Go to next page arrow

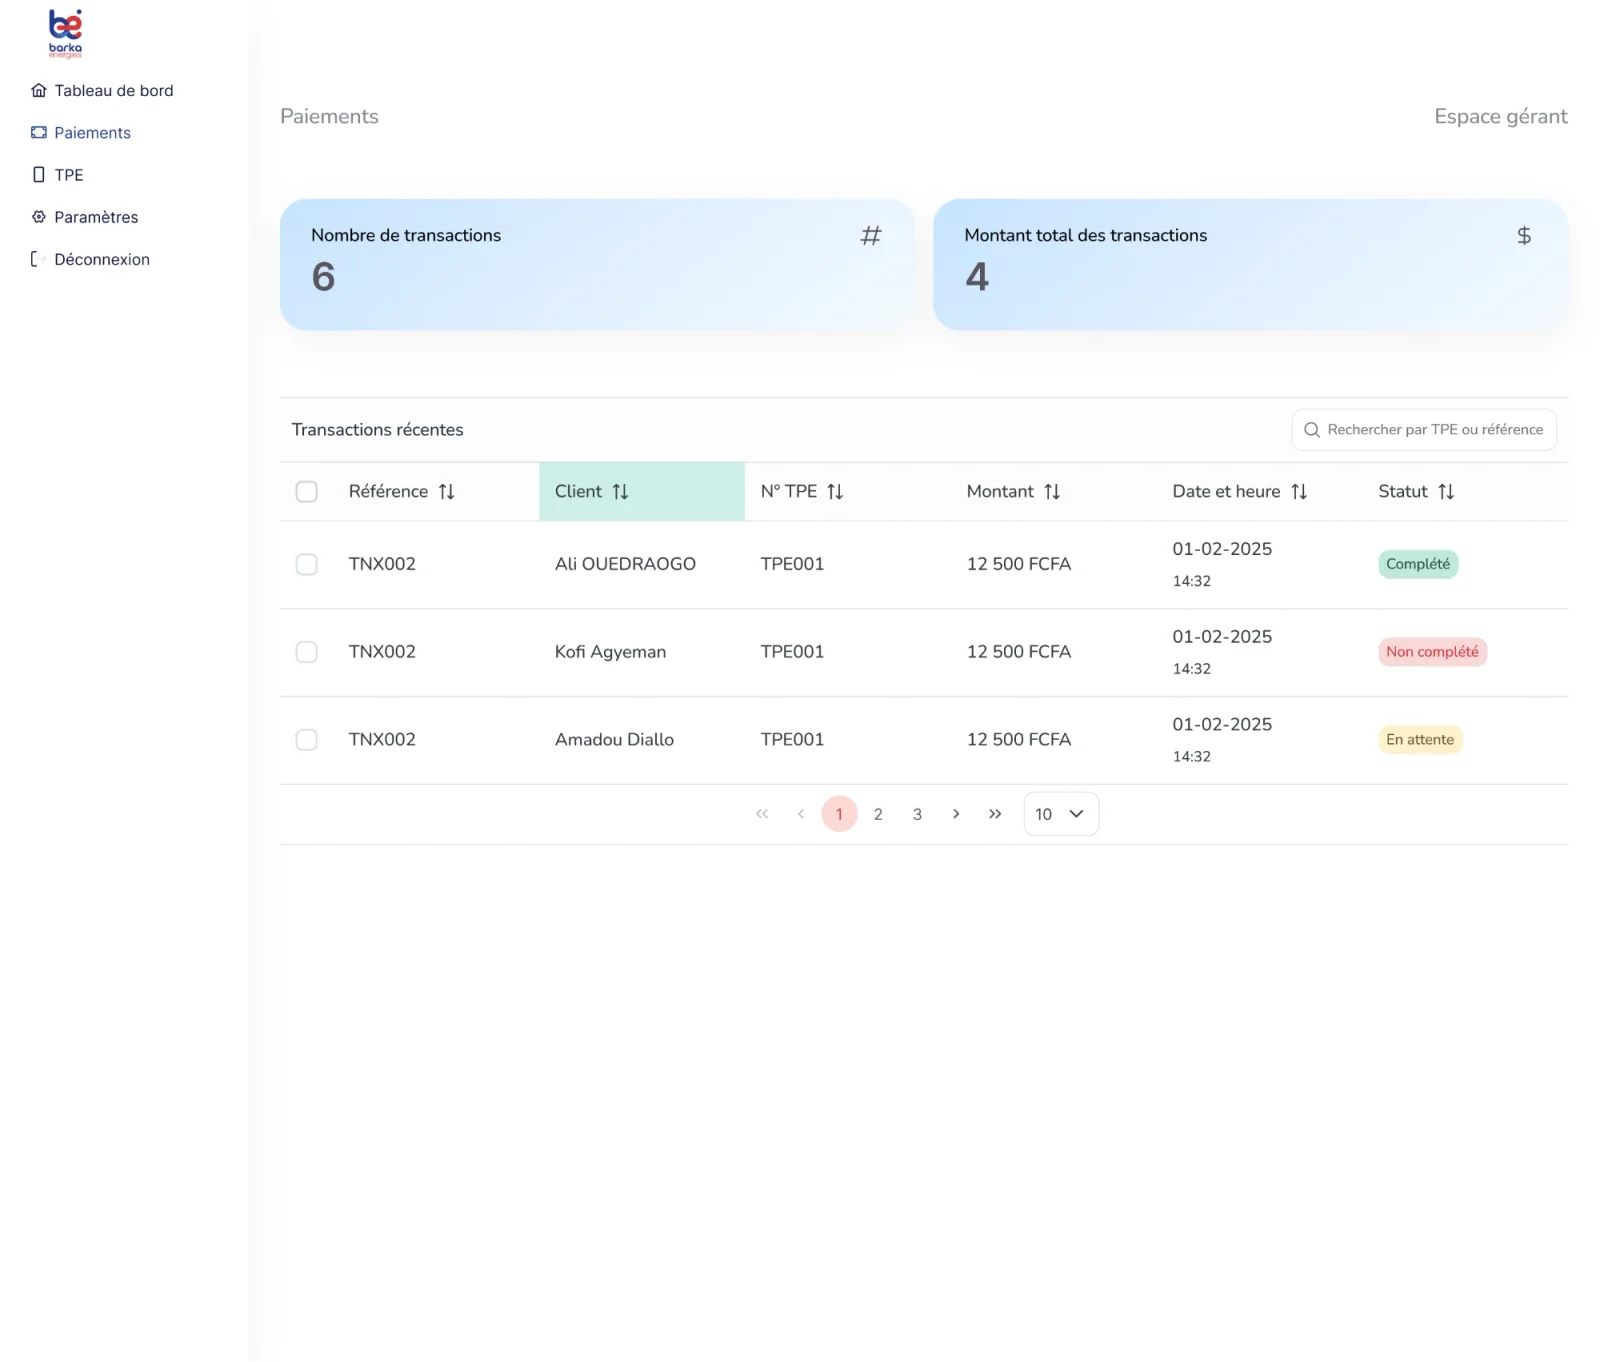click(x=956, y=814)
